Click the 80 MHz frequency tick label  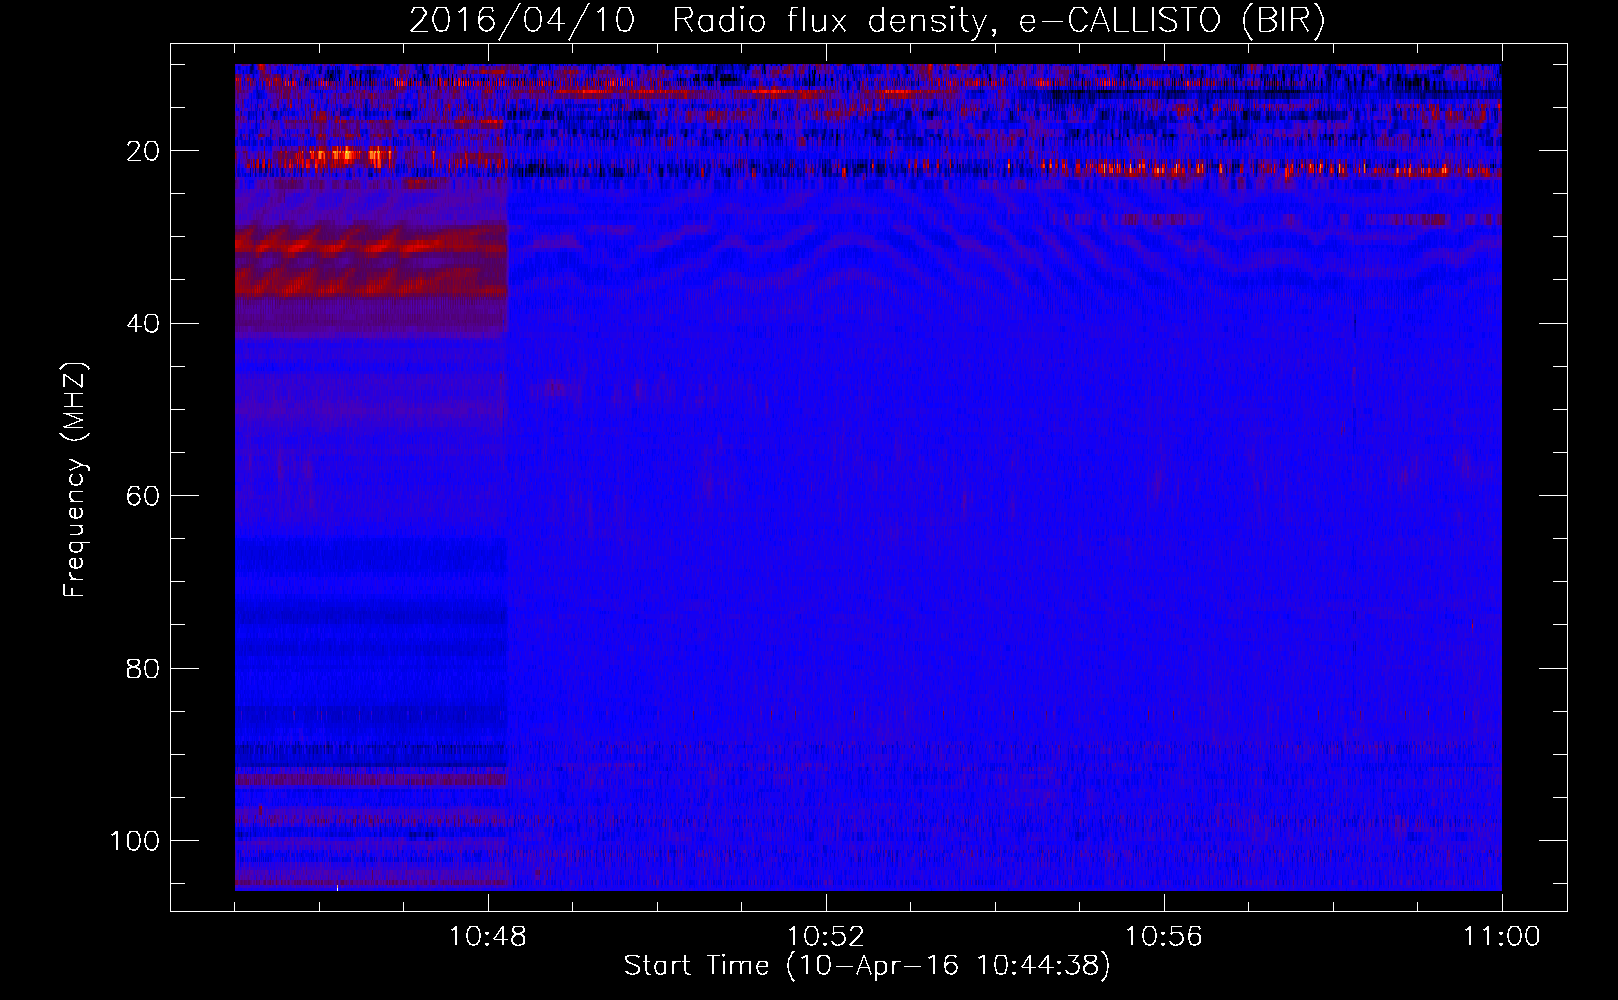click(x=143, y=668)
